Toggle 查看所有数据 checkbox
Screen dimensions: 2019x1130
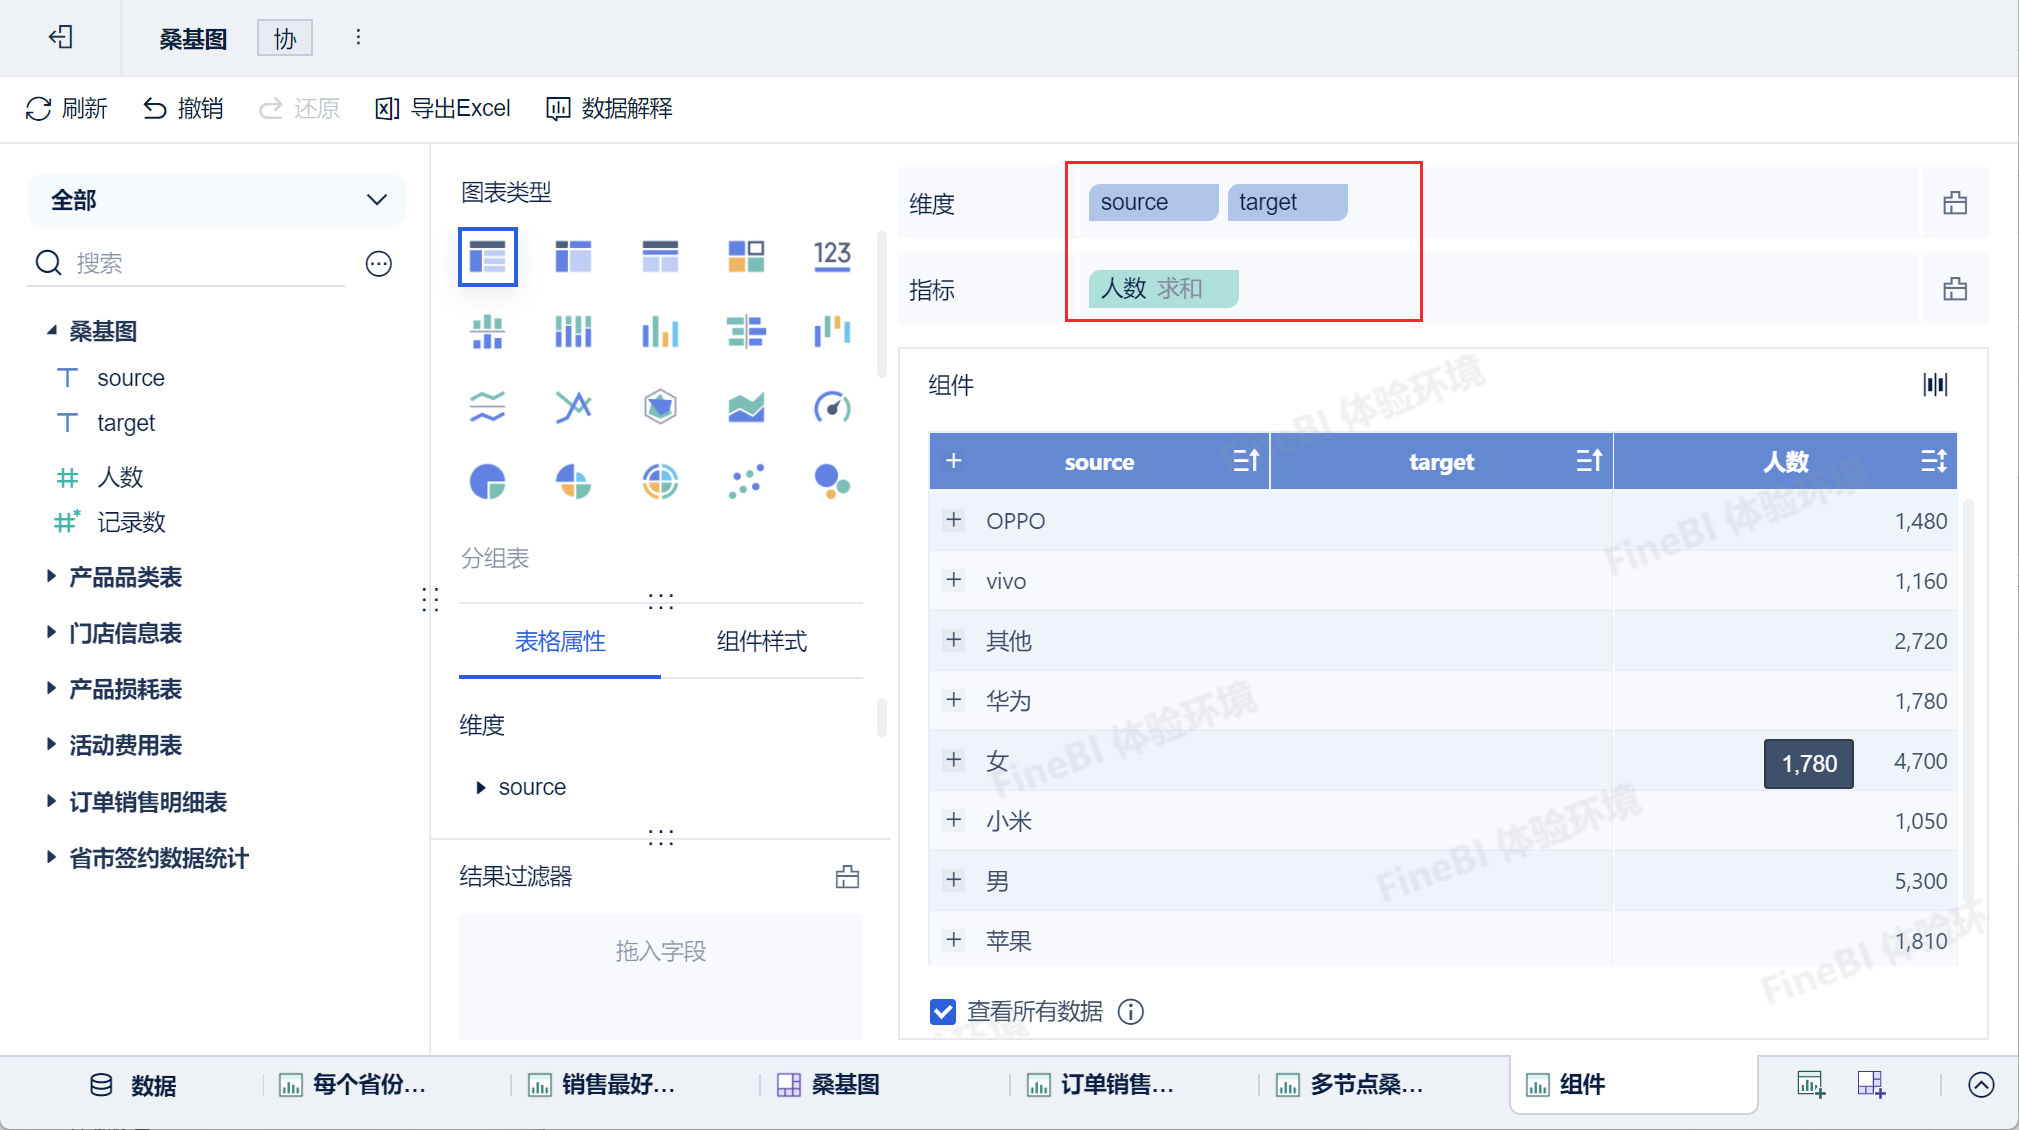942,1012
